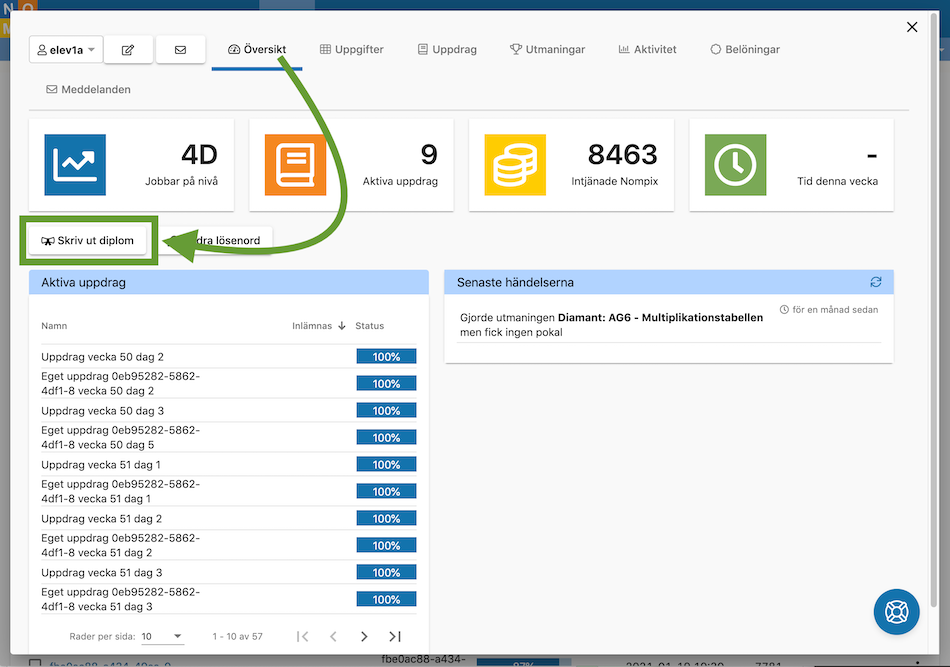Select Eget uppdrag vecka 50 dag 5 row
The height and width of the screenshot is (667, 950).
point(229,437)
